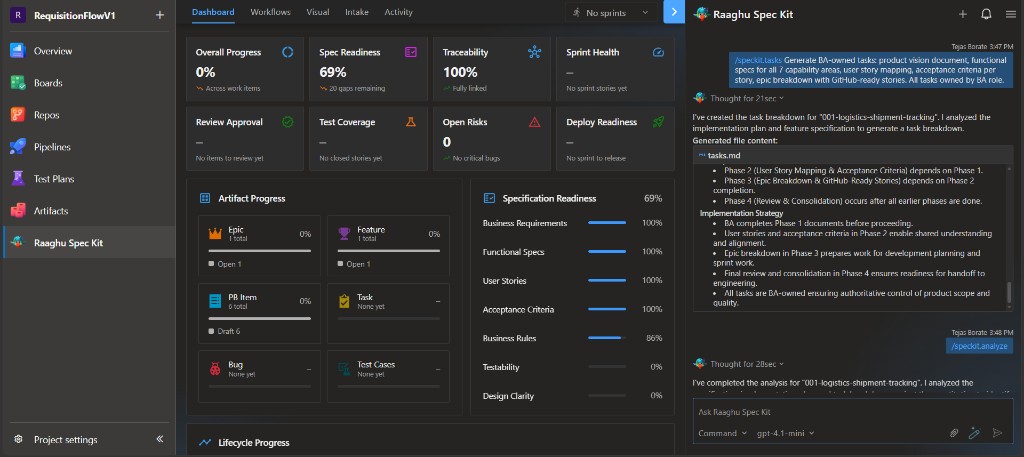This screenshot has width=1024, height=457.
Task: Open notifications bell in Spec Kit panel
Action: tap(986, 14)
